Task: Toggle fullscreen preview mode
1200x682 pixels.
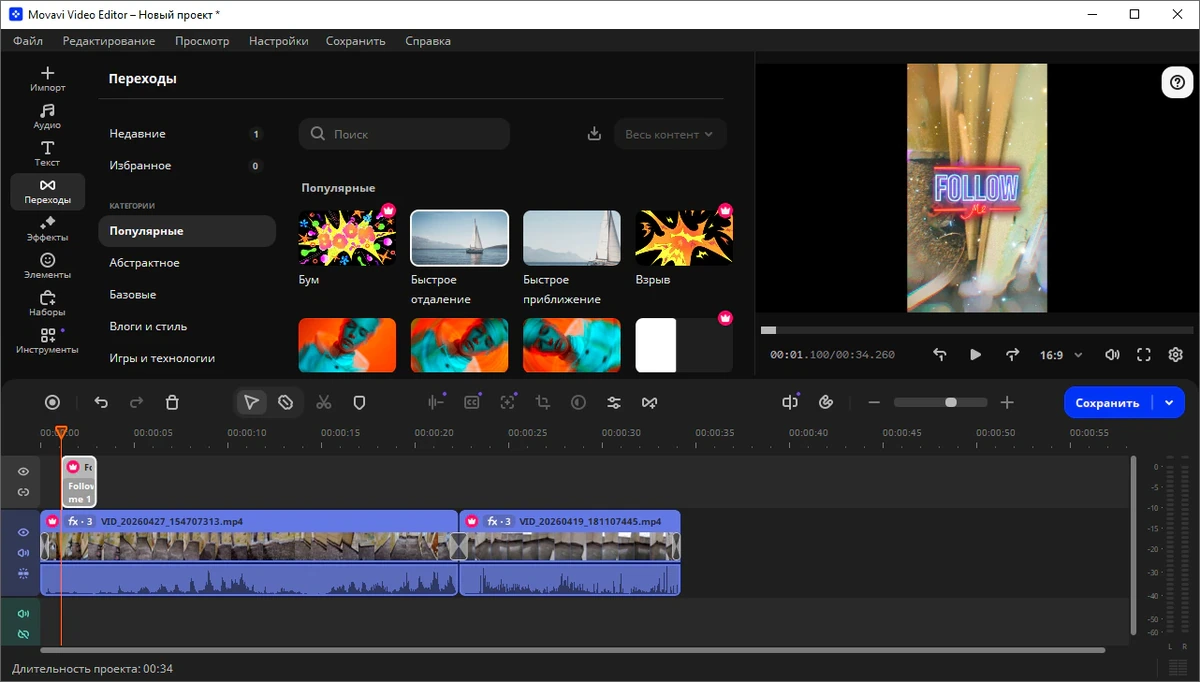Action: click(x=1144, y=355)
